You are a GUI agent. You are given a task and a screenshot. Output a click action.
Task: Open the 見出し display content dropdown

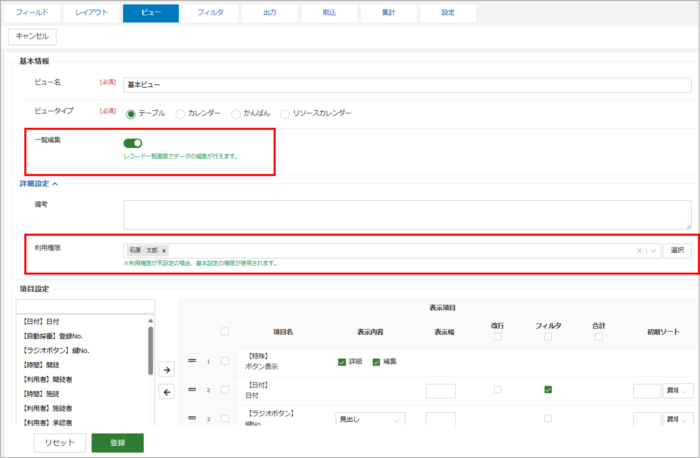pos(370,419)
